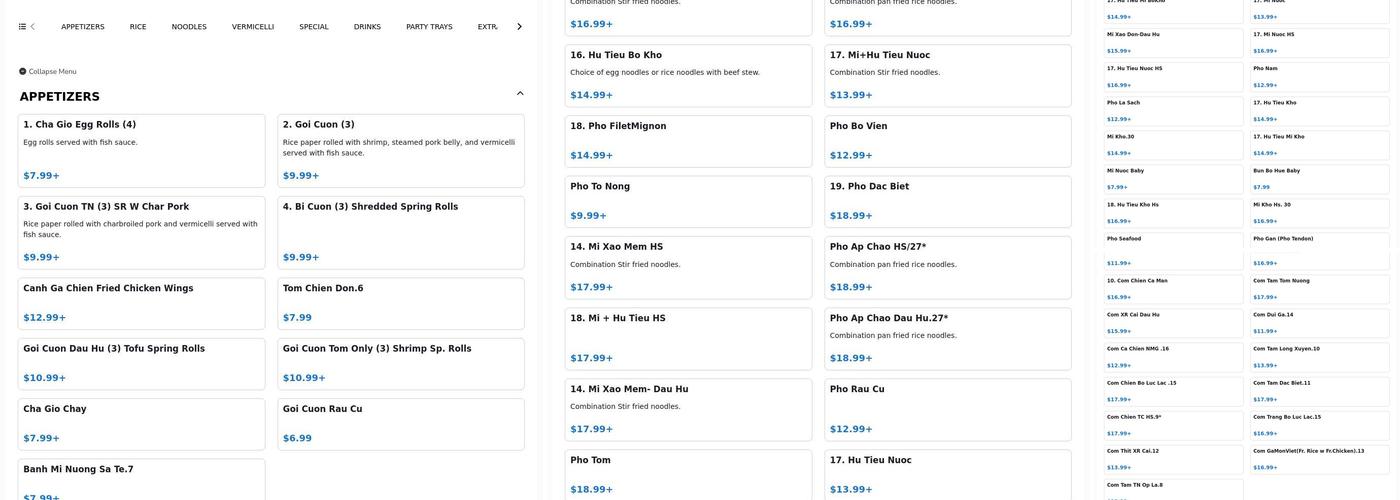The width and height of the screenshot is (1400, 500).
Task: Click the Collapse Menu link
Action: tap(52, 72)
